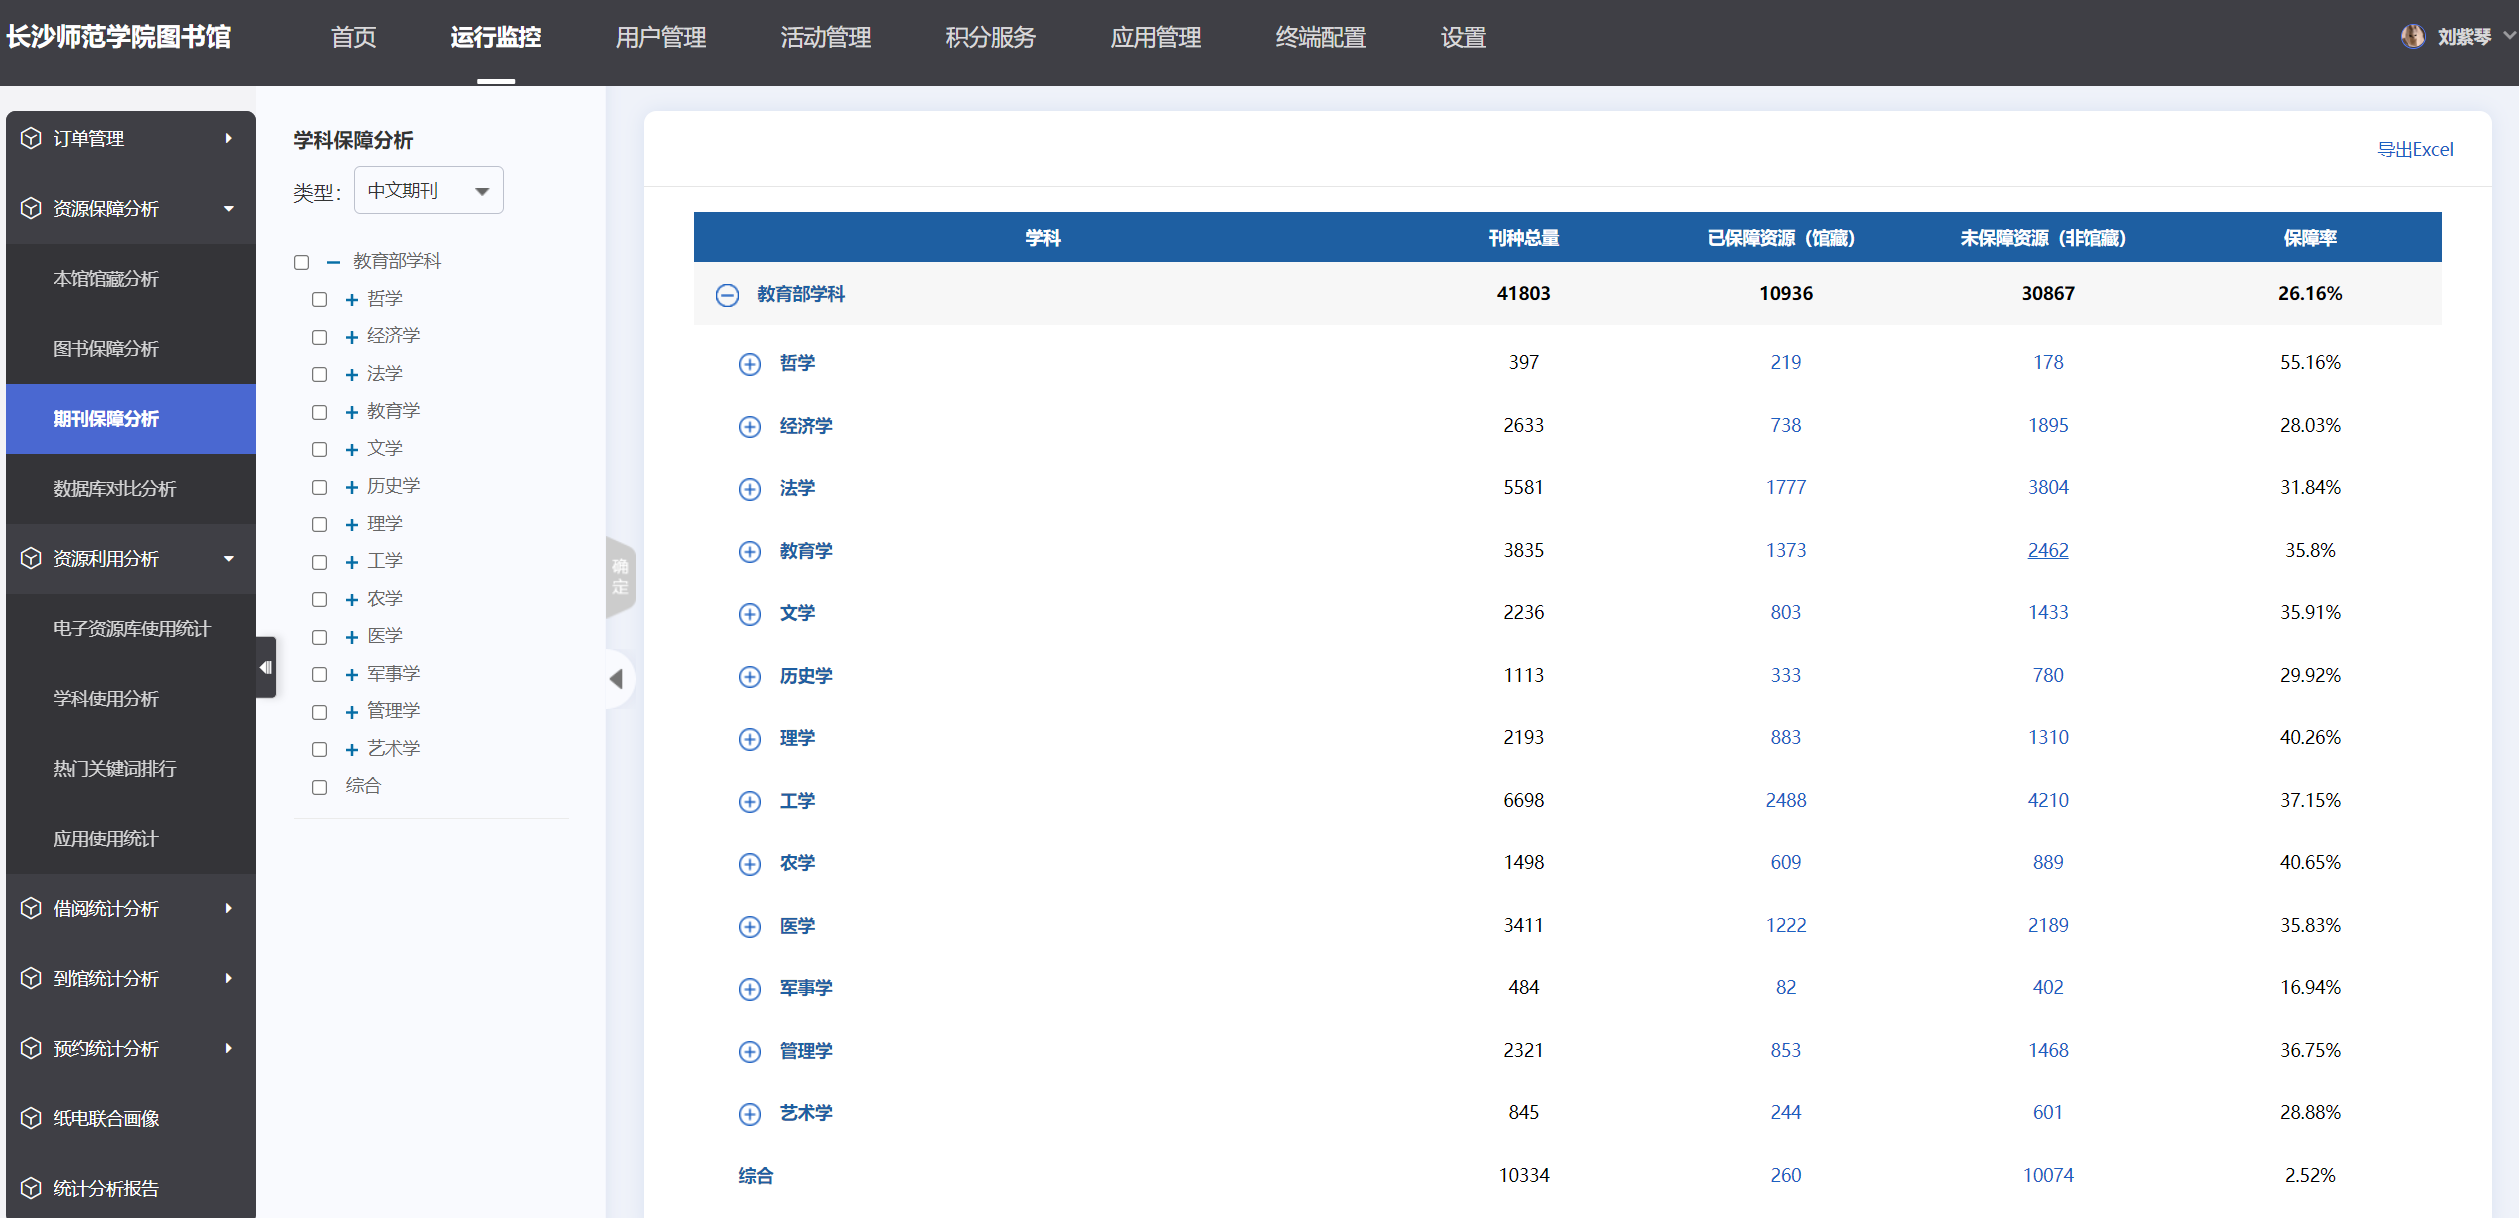Check the 经济学 checkbox in subject tree
Image resolution: width=2519 pixels, height=1218 pixels.
pos(319,337)
